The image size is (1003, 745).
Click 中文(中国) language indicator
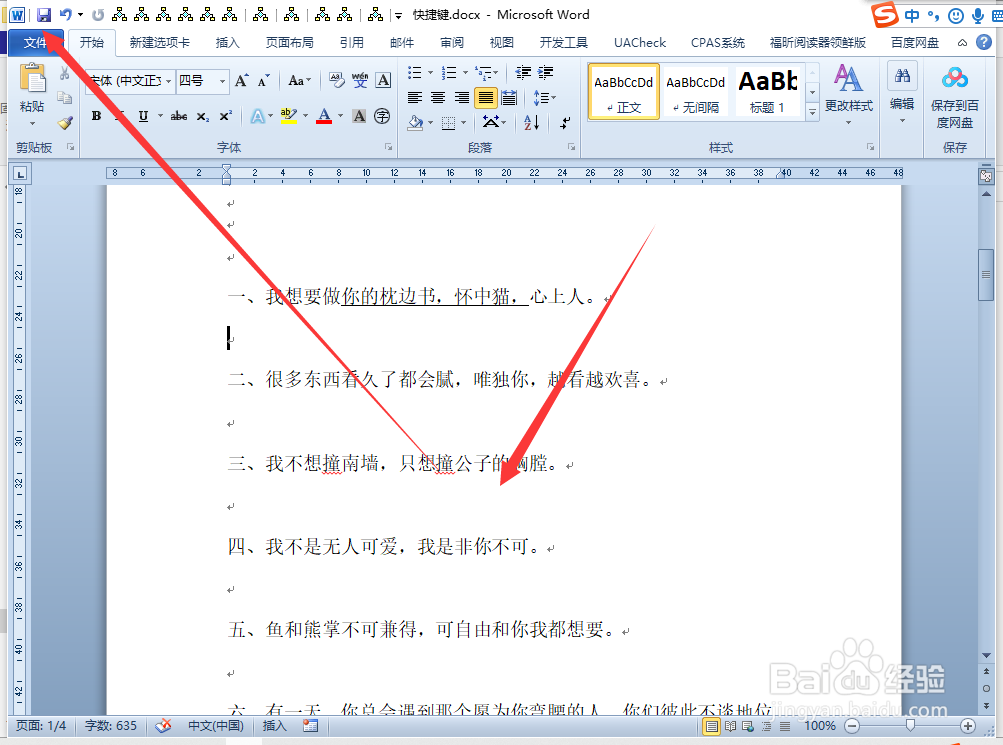(x=216, y=726)
